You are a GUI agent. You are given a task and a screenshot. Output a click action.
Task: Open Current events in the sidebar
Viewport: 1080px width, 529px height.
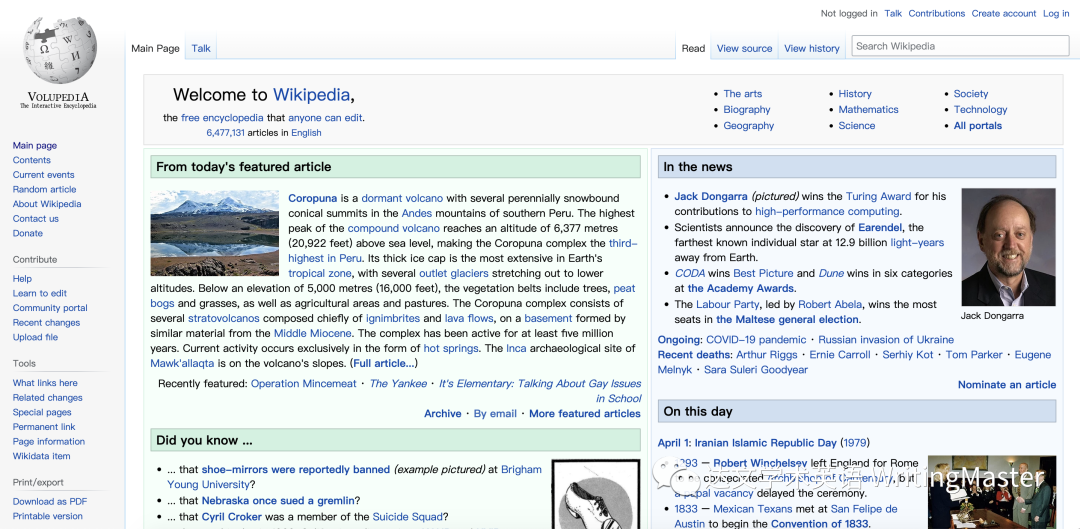click(43, 174)
